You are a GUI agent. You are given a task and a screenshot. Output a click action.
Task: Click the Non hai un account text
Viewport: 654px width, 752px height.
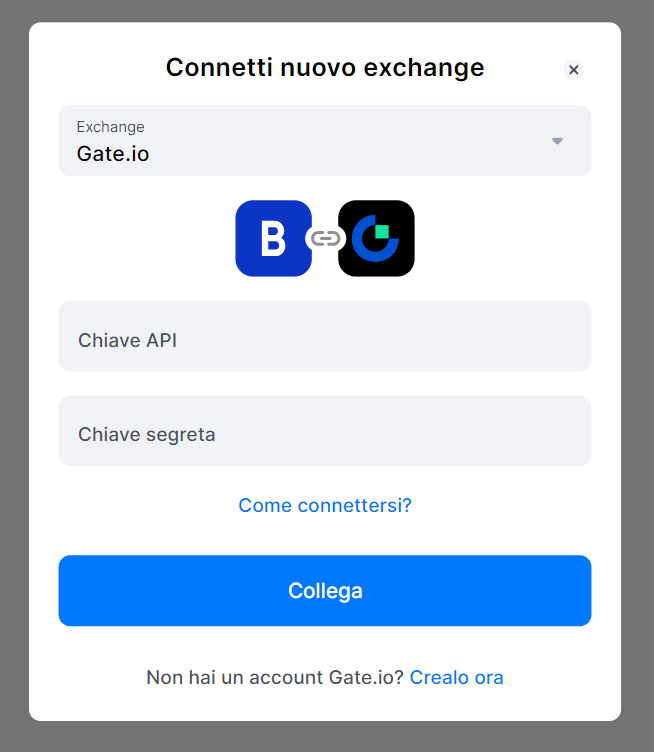274,677
